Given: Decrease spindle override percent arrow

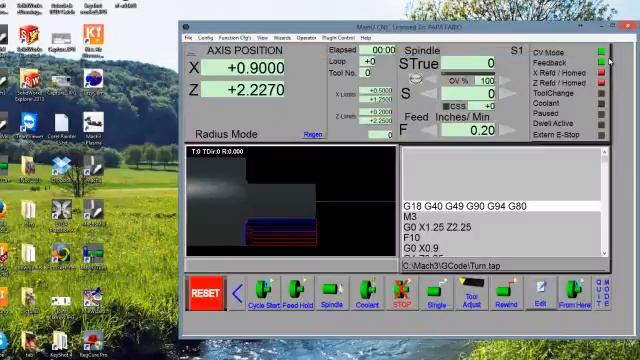Looking at the screenshot, I should click(x=431, y=80).
